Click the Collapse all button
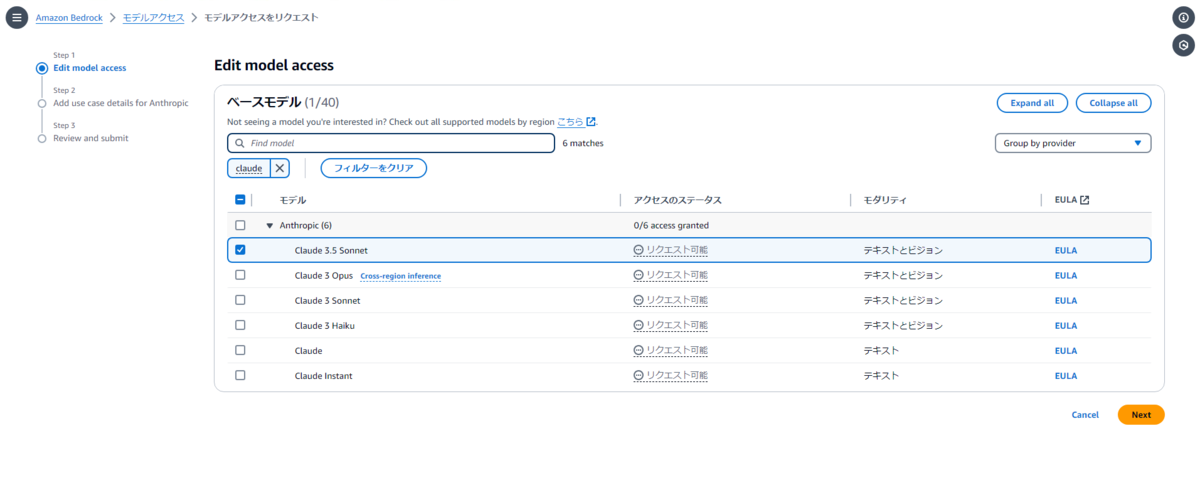 (x=1113, y=103)
